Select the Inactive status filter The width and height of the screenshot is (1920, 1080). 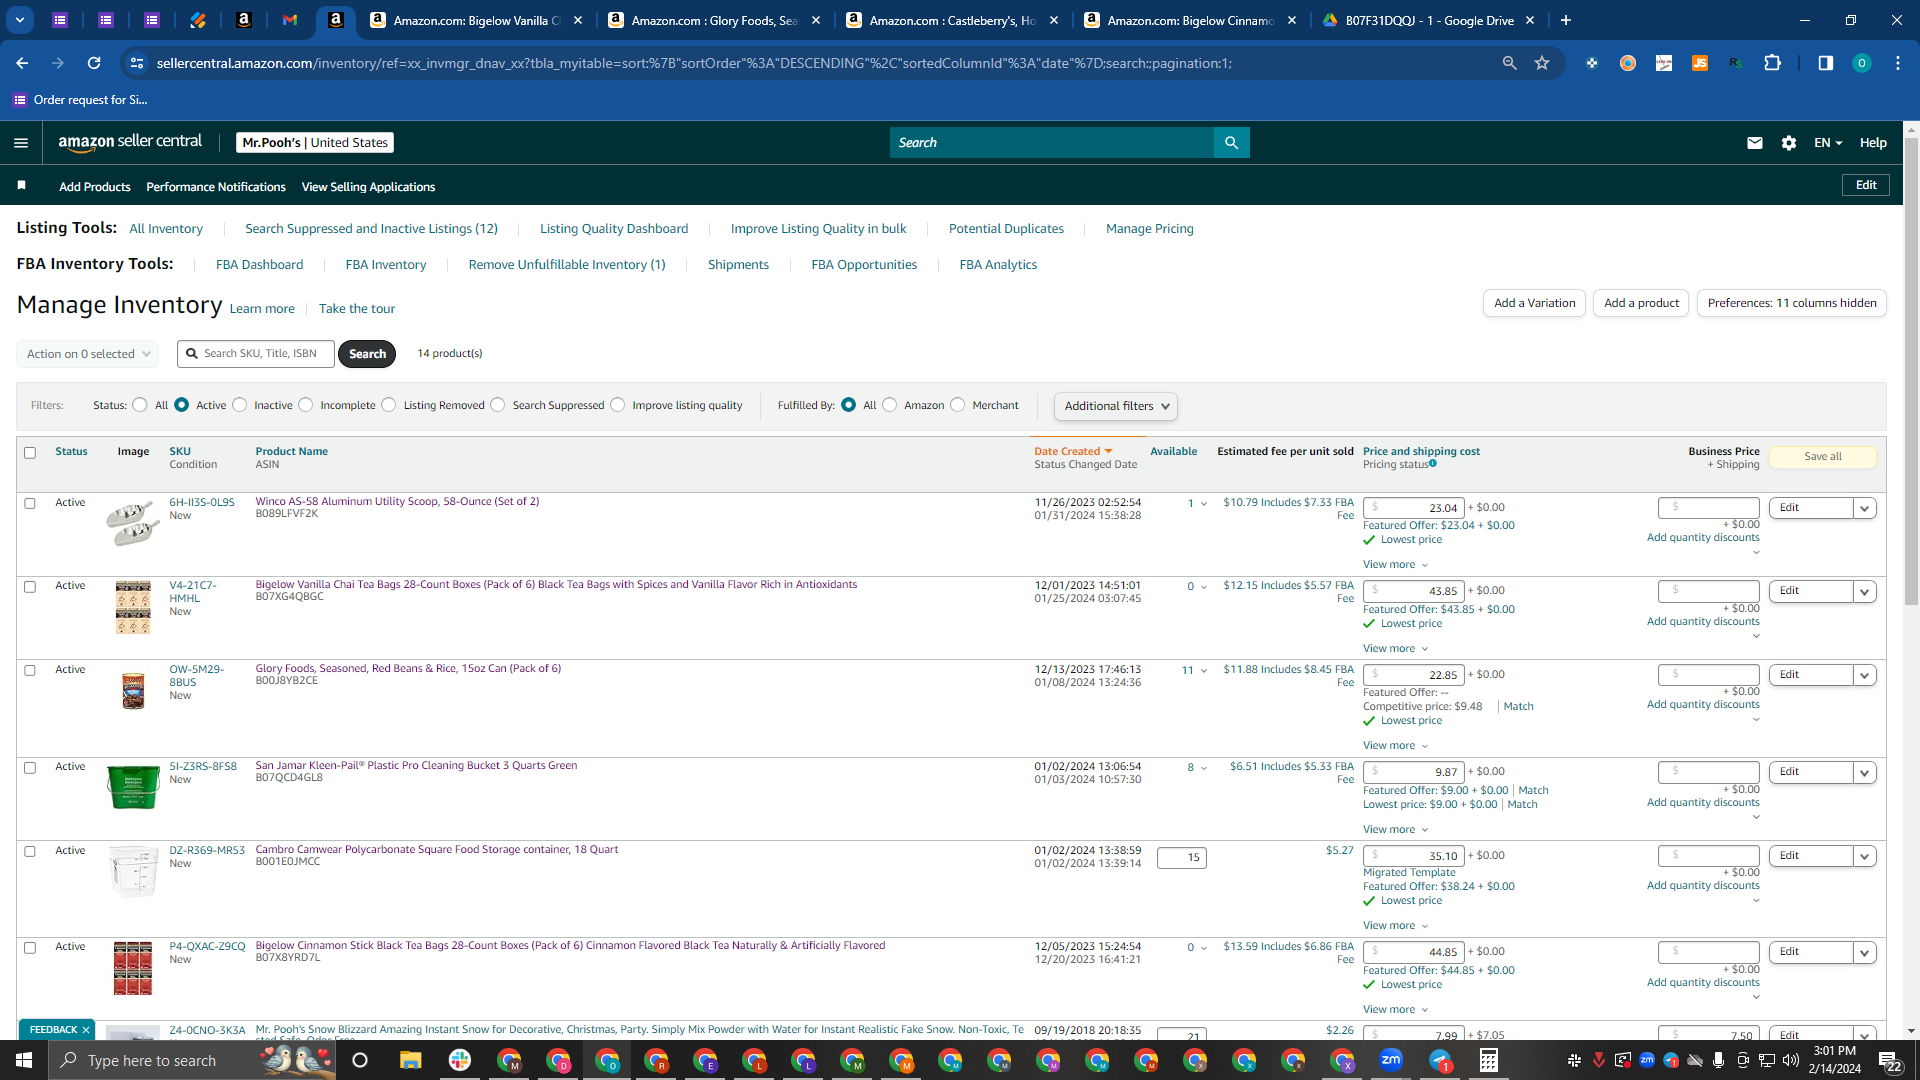(x=240, y=405)
